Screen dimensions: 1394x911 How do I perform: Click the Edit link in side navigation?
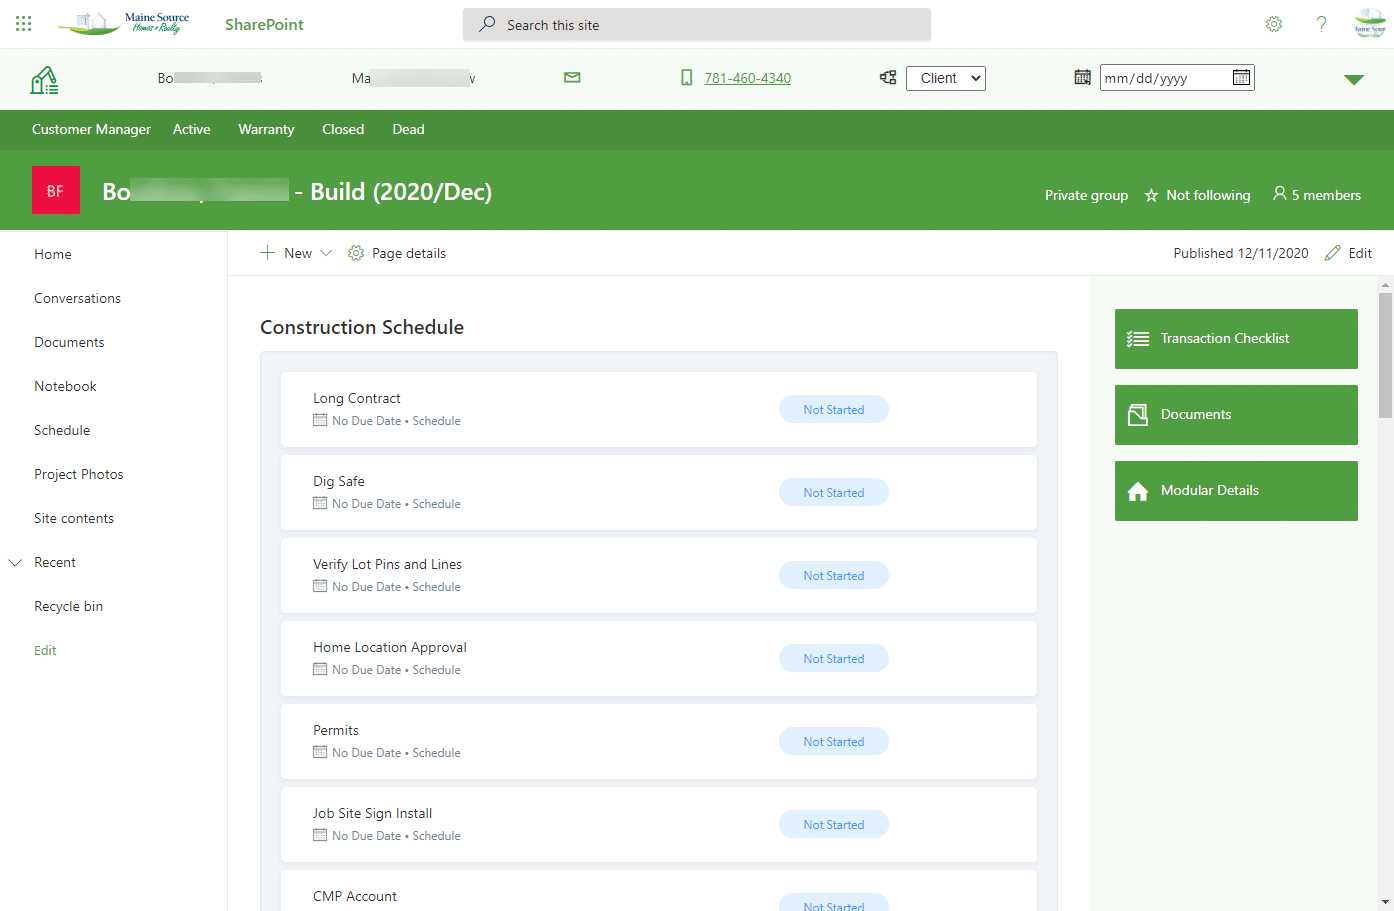(45, 650)
